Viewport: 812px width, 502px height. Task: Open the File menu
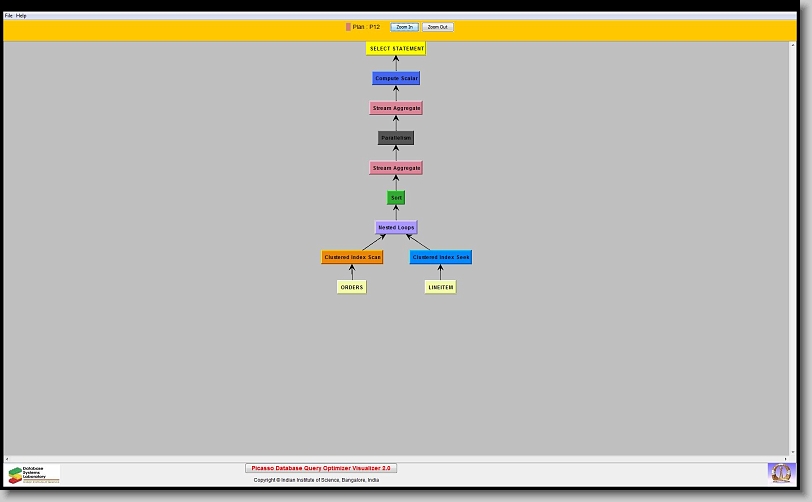[9, 16]
